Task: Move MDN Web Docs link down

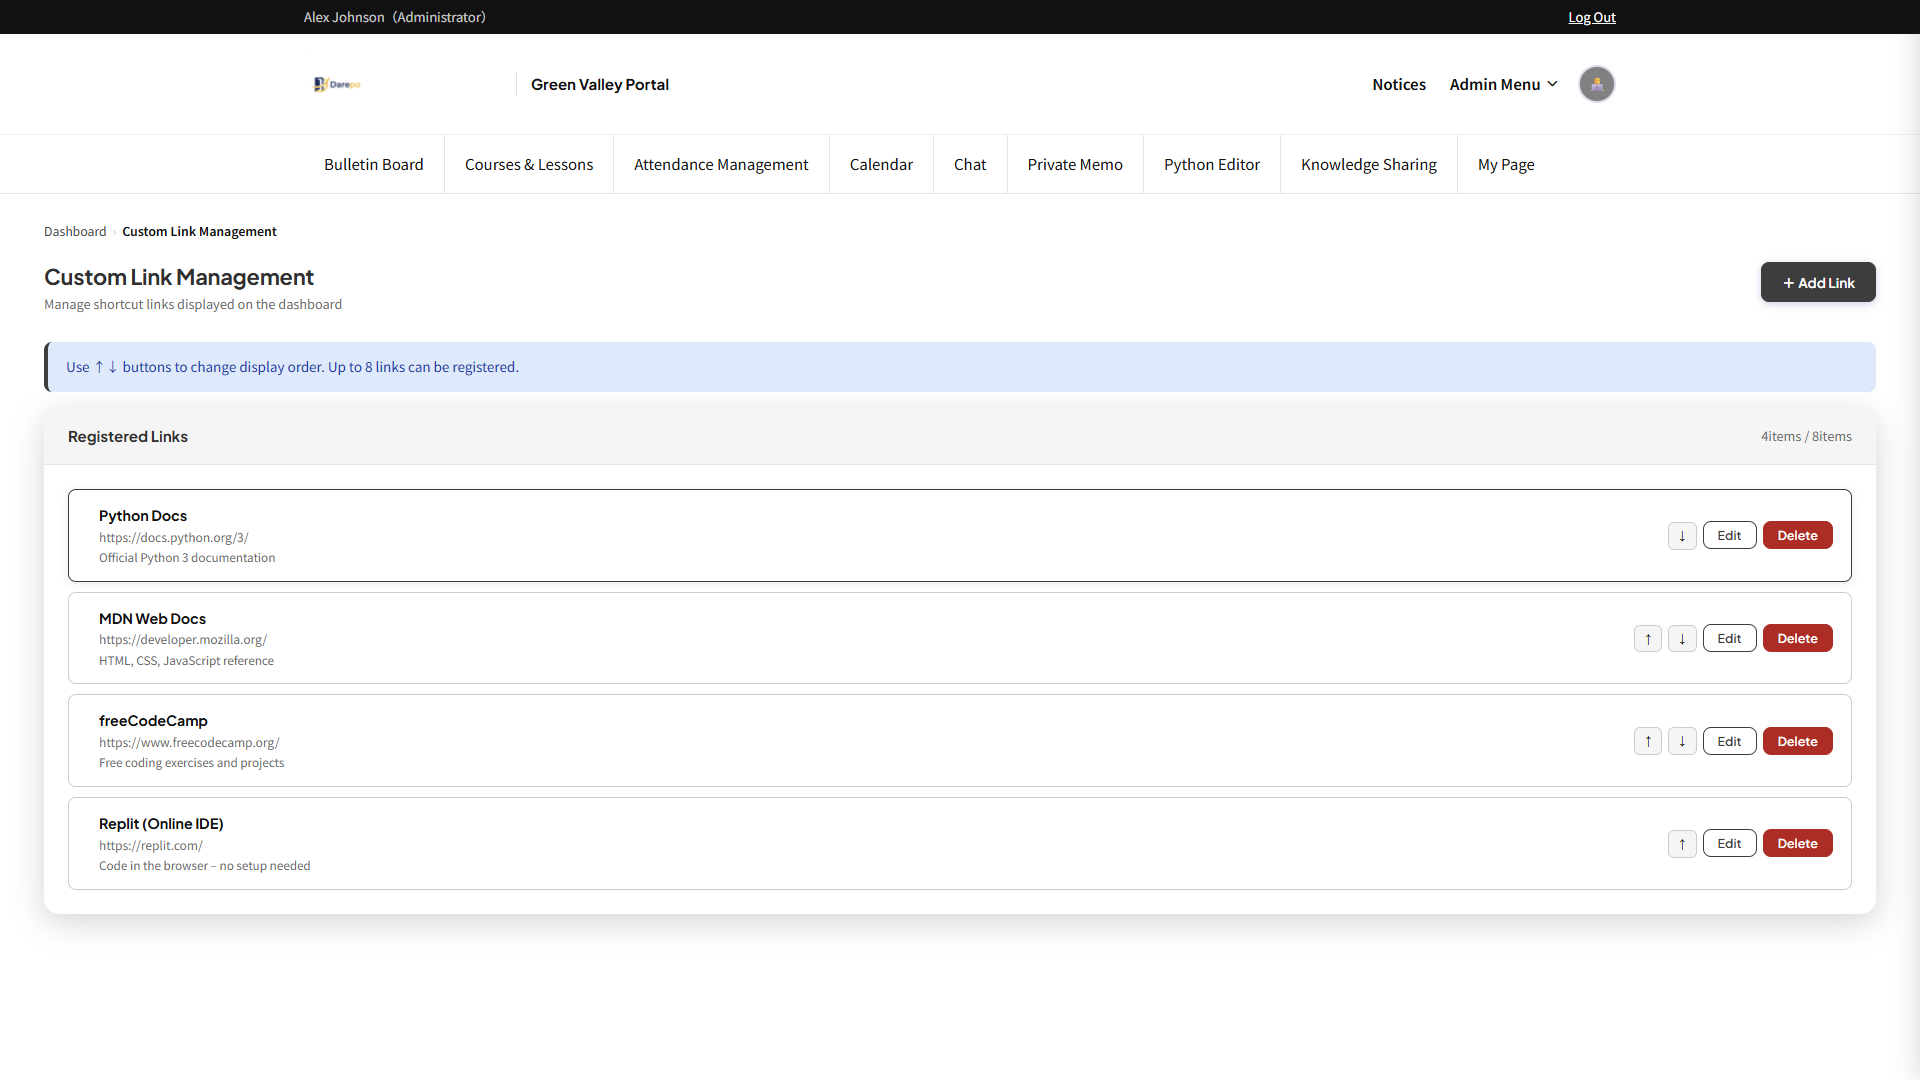Action: point(1682,639)
